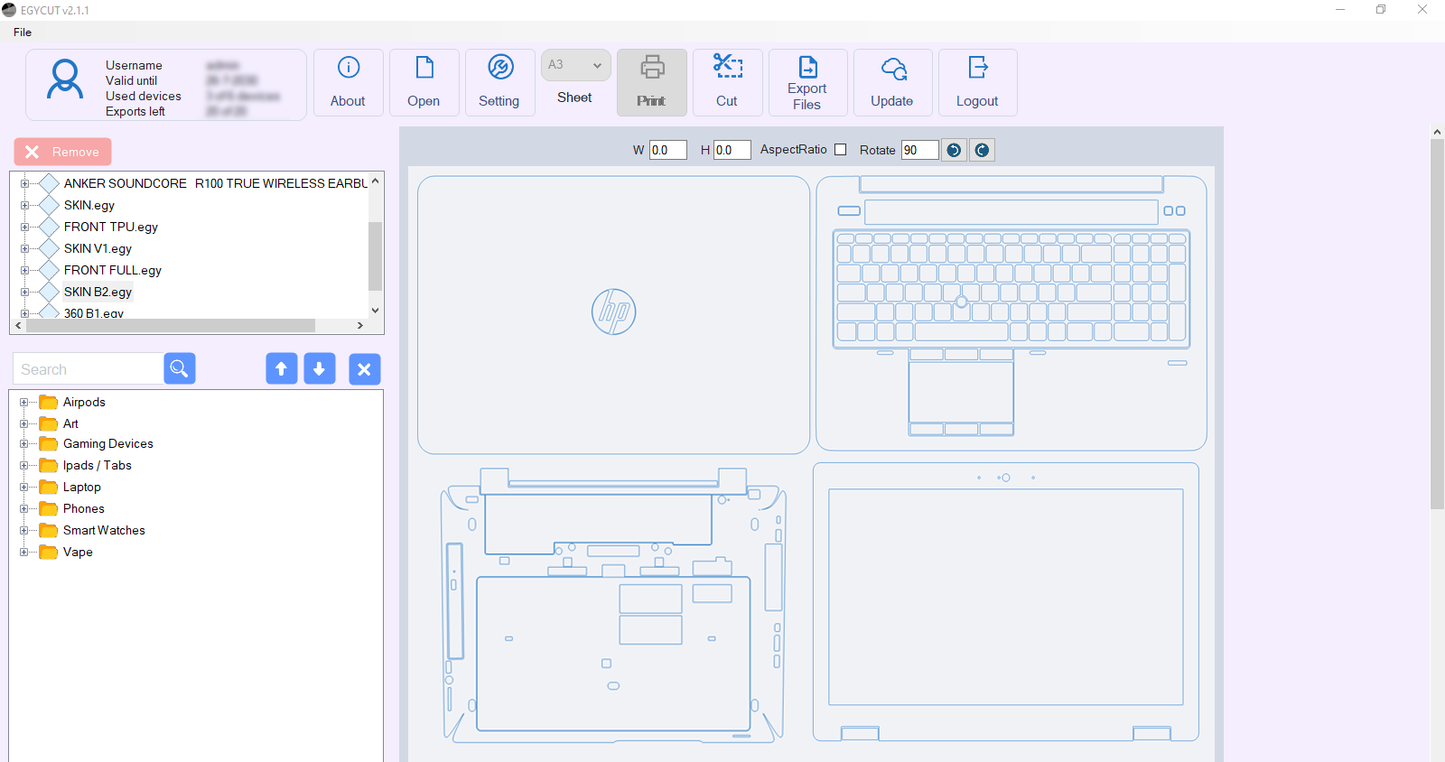The image size is (1445, 762).
Task: Click the Print toolbar button
Action: 652,83
